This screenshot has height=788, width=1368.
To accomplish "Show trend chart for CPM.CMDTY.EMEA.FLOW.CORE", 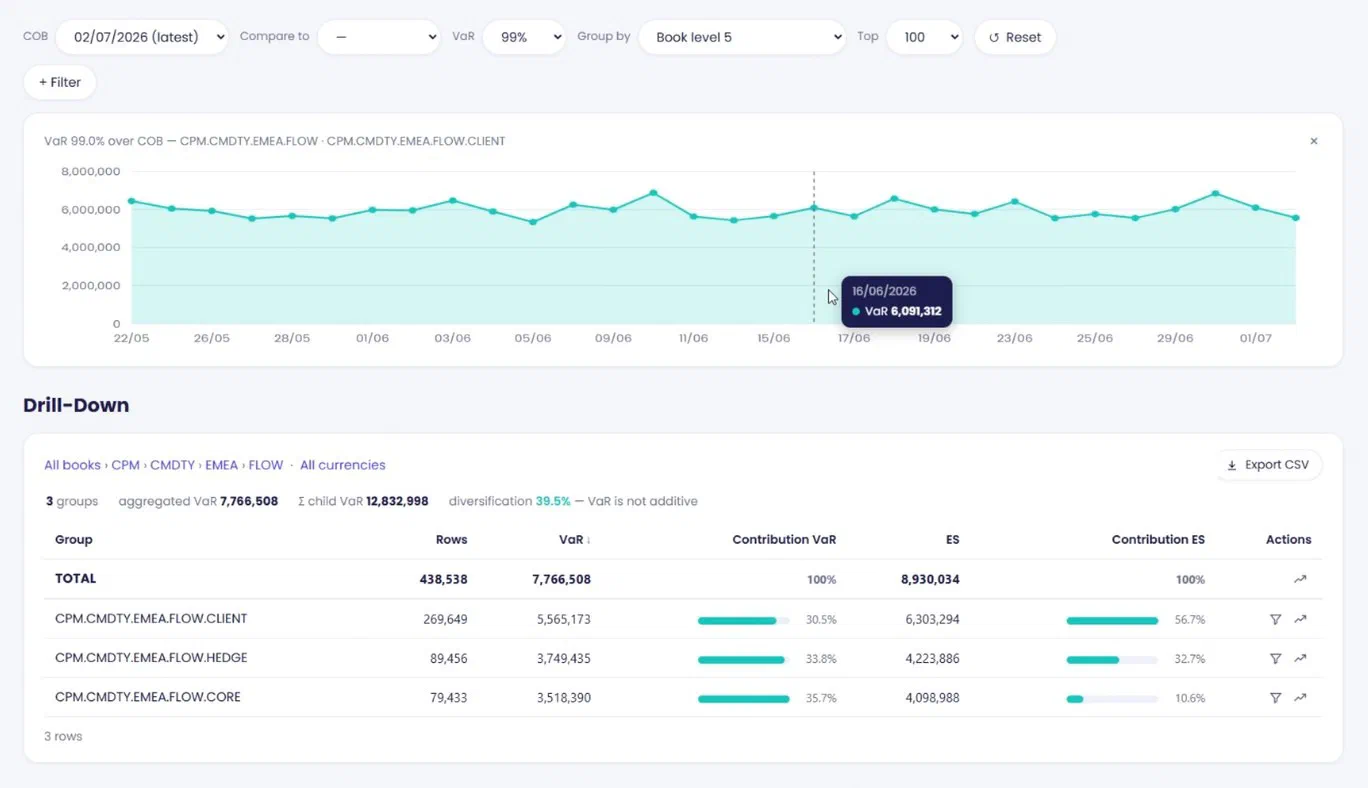I will point(1300,698).
